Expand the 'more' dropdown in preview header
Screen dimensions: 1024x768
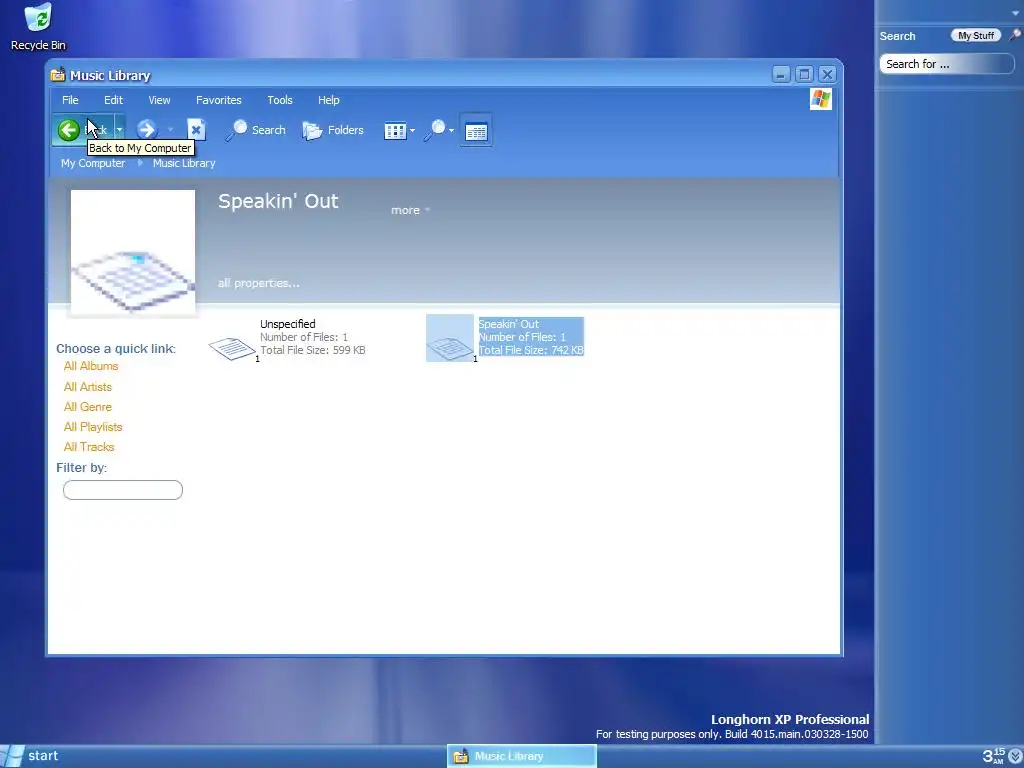pyautogui.click(x=410, y=210)
